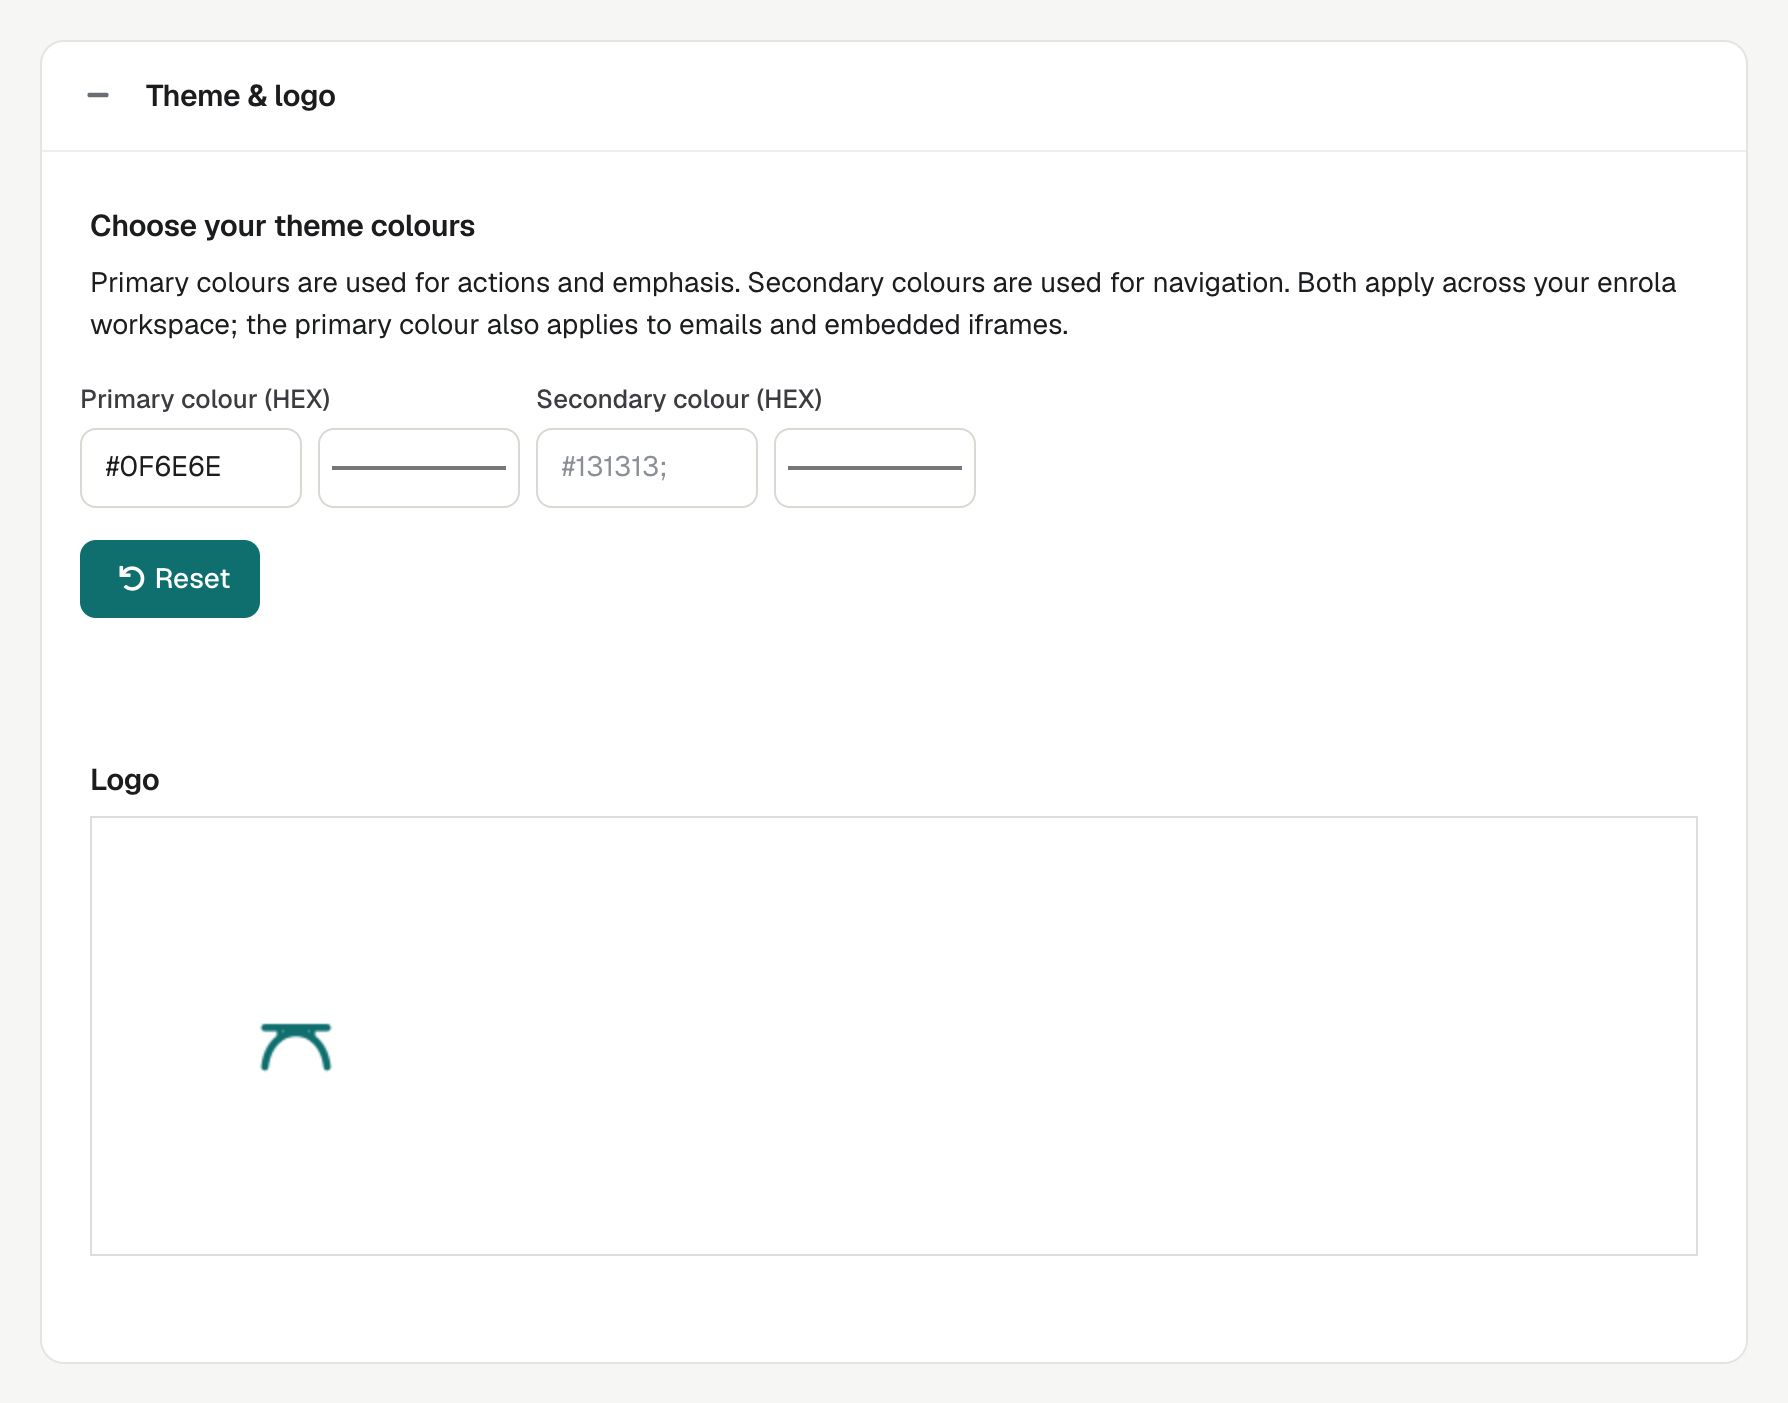Open the primary colour picker swatch
This screenshot has height=1403, width=1788.
pyautogui.click(x=419, y=468)
